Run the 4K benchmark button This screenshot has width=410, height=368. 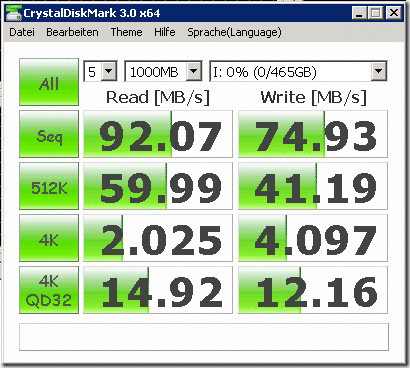point(49,238)
